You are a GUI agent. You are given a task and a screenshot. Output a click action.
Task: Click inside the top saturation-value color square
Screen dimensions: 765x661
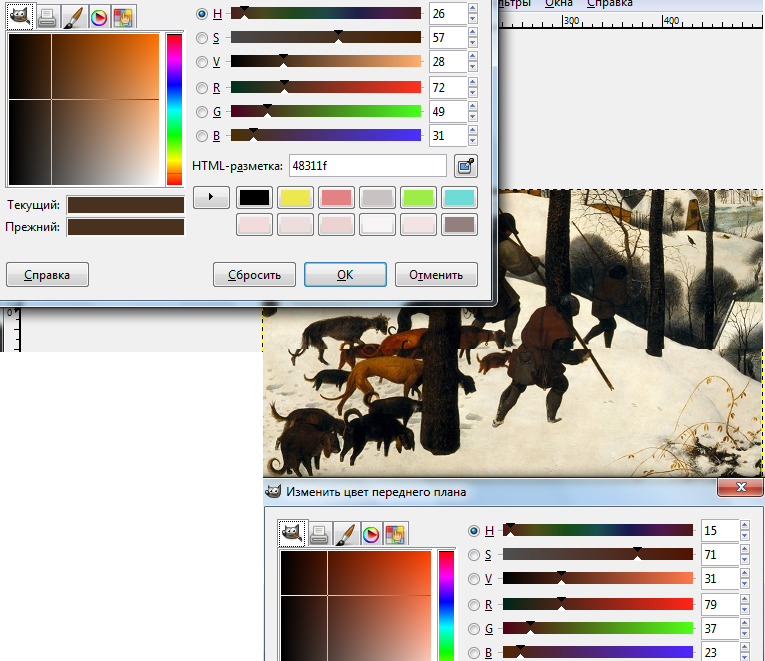pos(84,110)
